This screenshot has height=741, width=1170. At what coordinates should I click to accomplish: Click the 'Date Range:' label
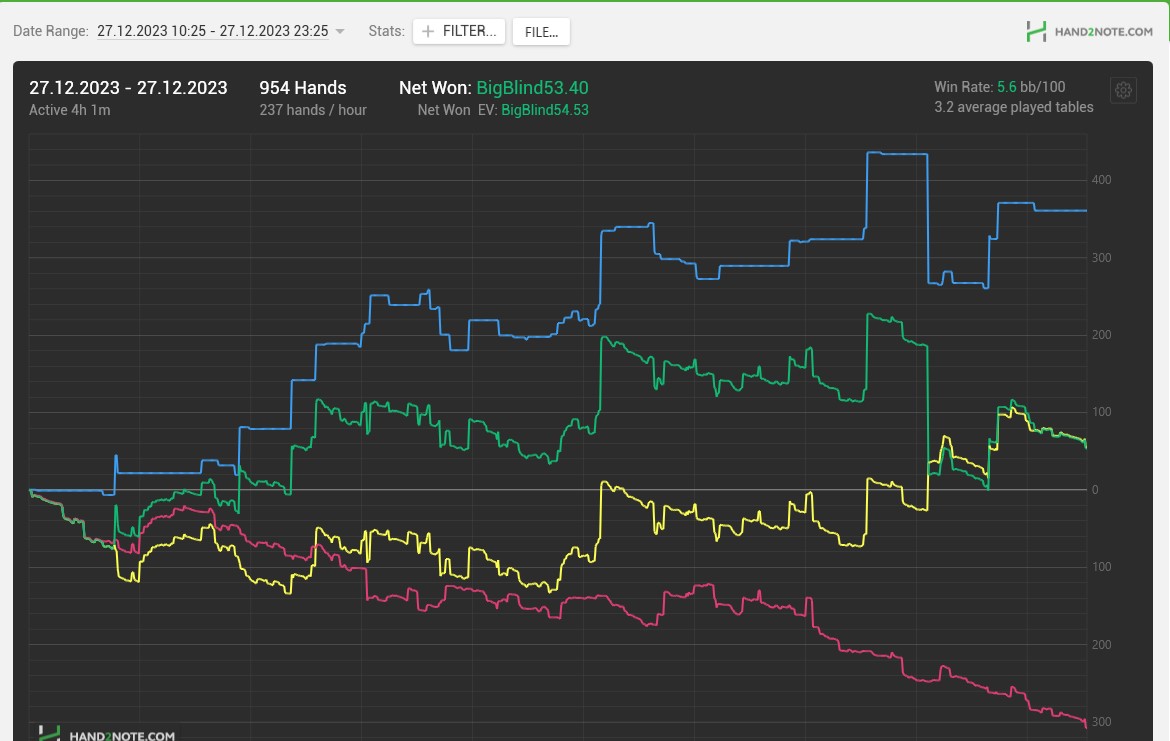coord(51,31)
